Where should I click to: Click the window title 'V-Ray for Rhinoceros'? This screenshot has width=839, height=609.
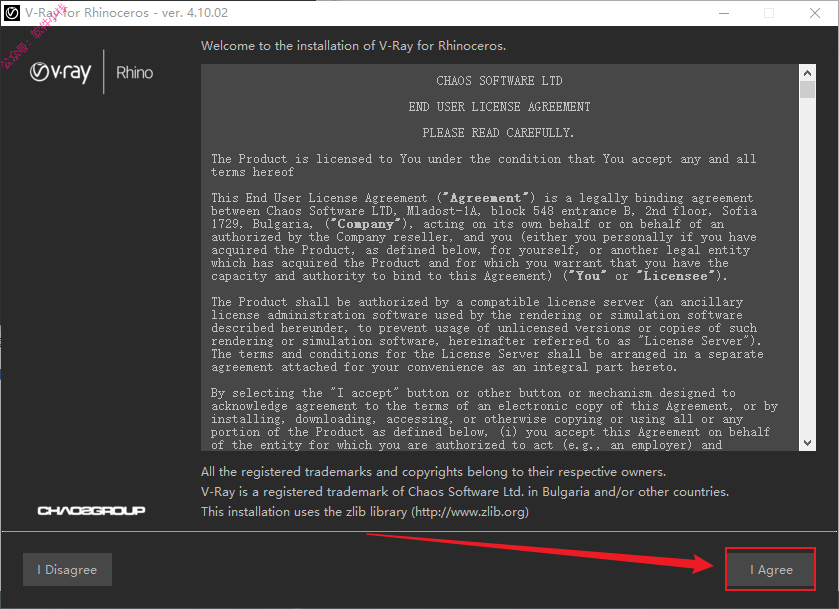click(127, 13)
